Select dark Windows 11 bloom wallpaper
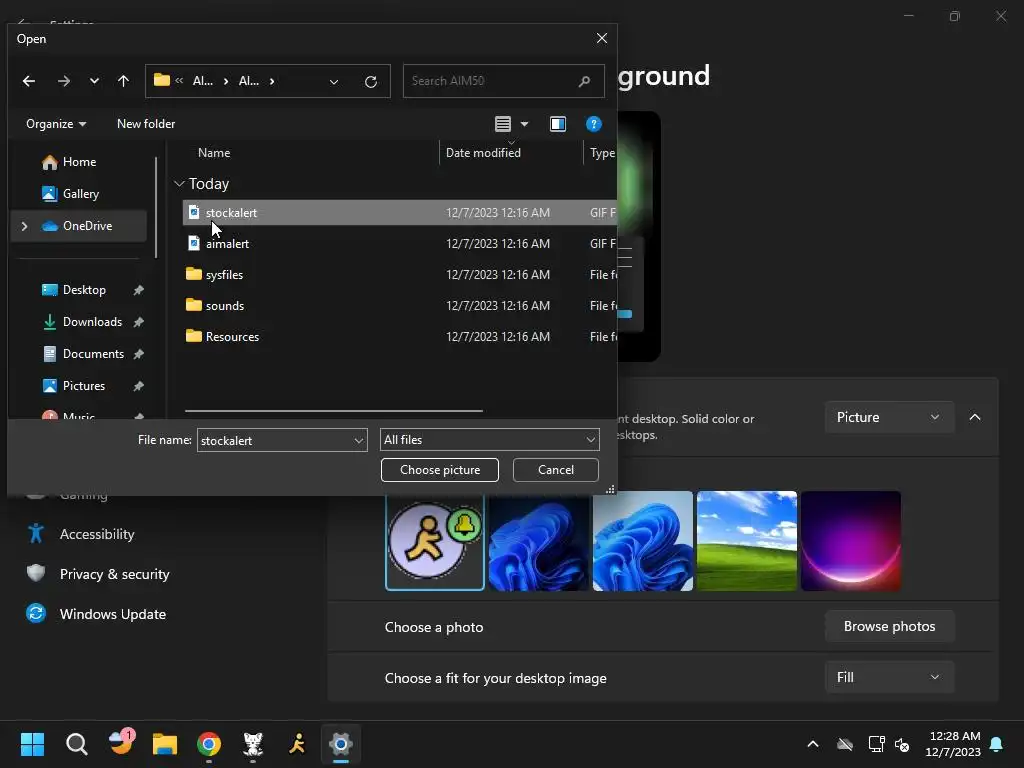 click(x=539, y=541)
